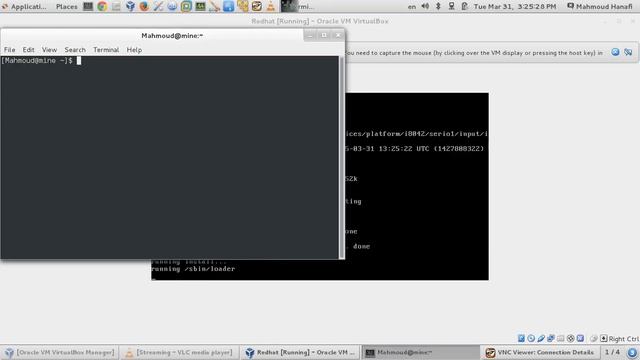Open the power/battery status icon
Screen dimensions: 640x360
(464, 6)
